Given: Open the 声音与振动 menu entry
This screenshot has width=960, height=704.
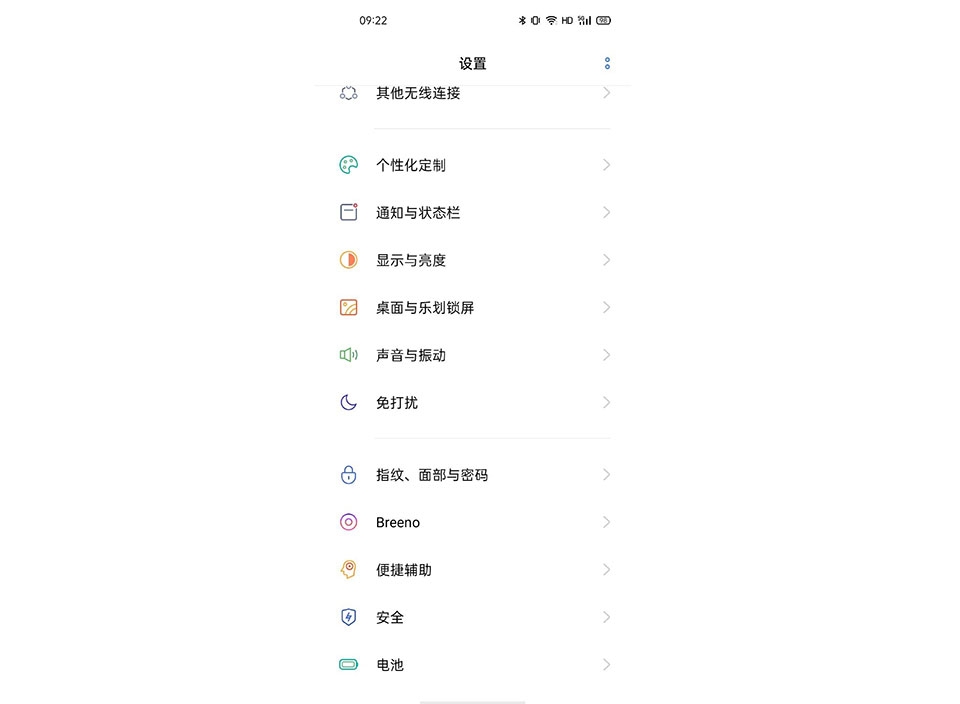Looking at the screenshot, I should point(473,355).
